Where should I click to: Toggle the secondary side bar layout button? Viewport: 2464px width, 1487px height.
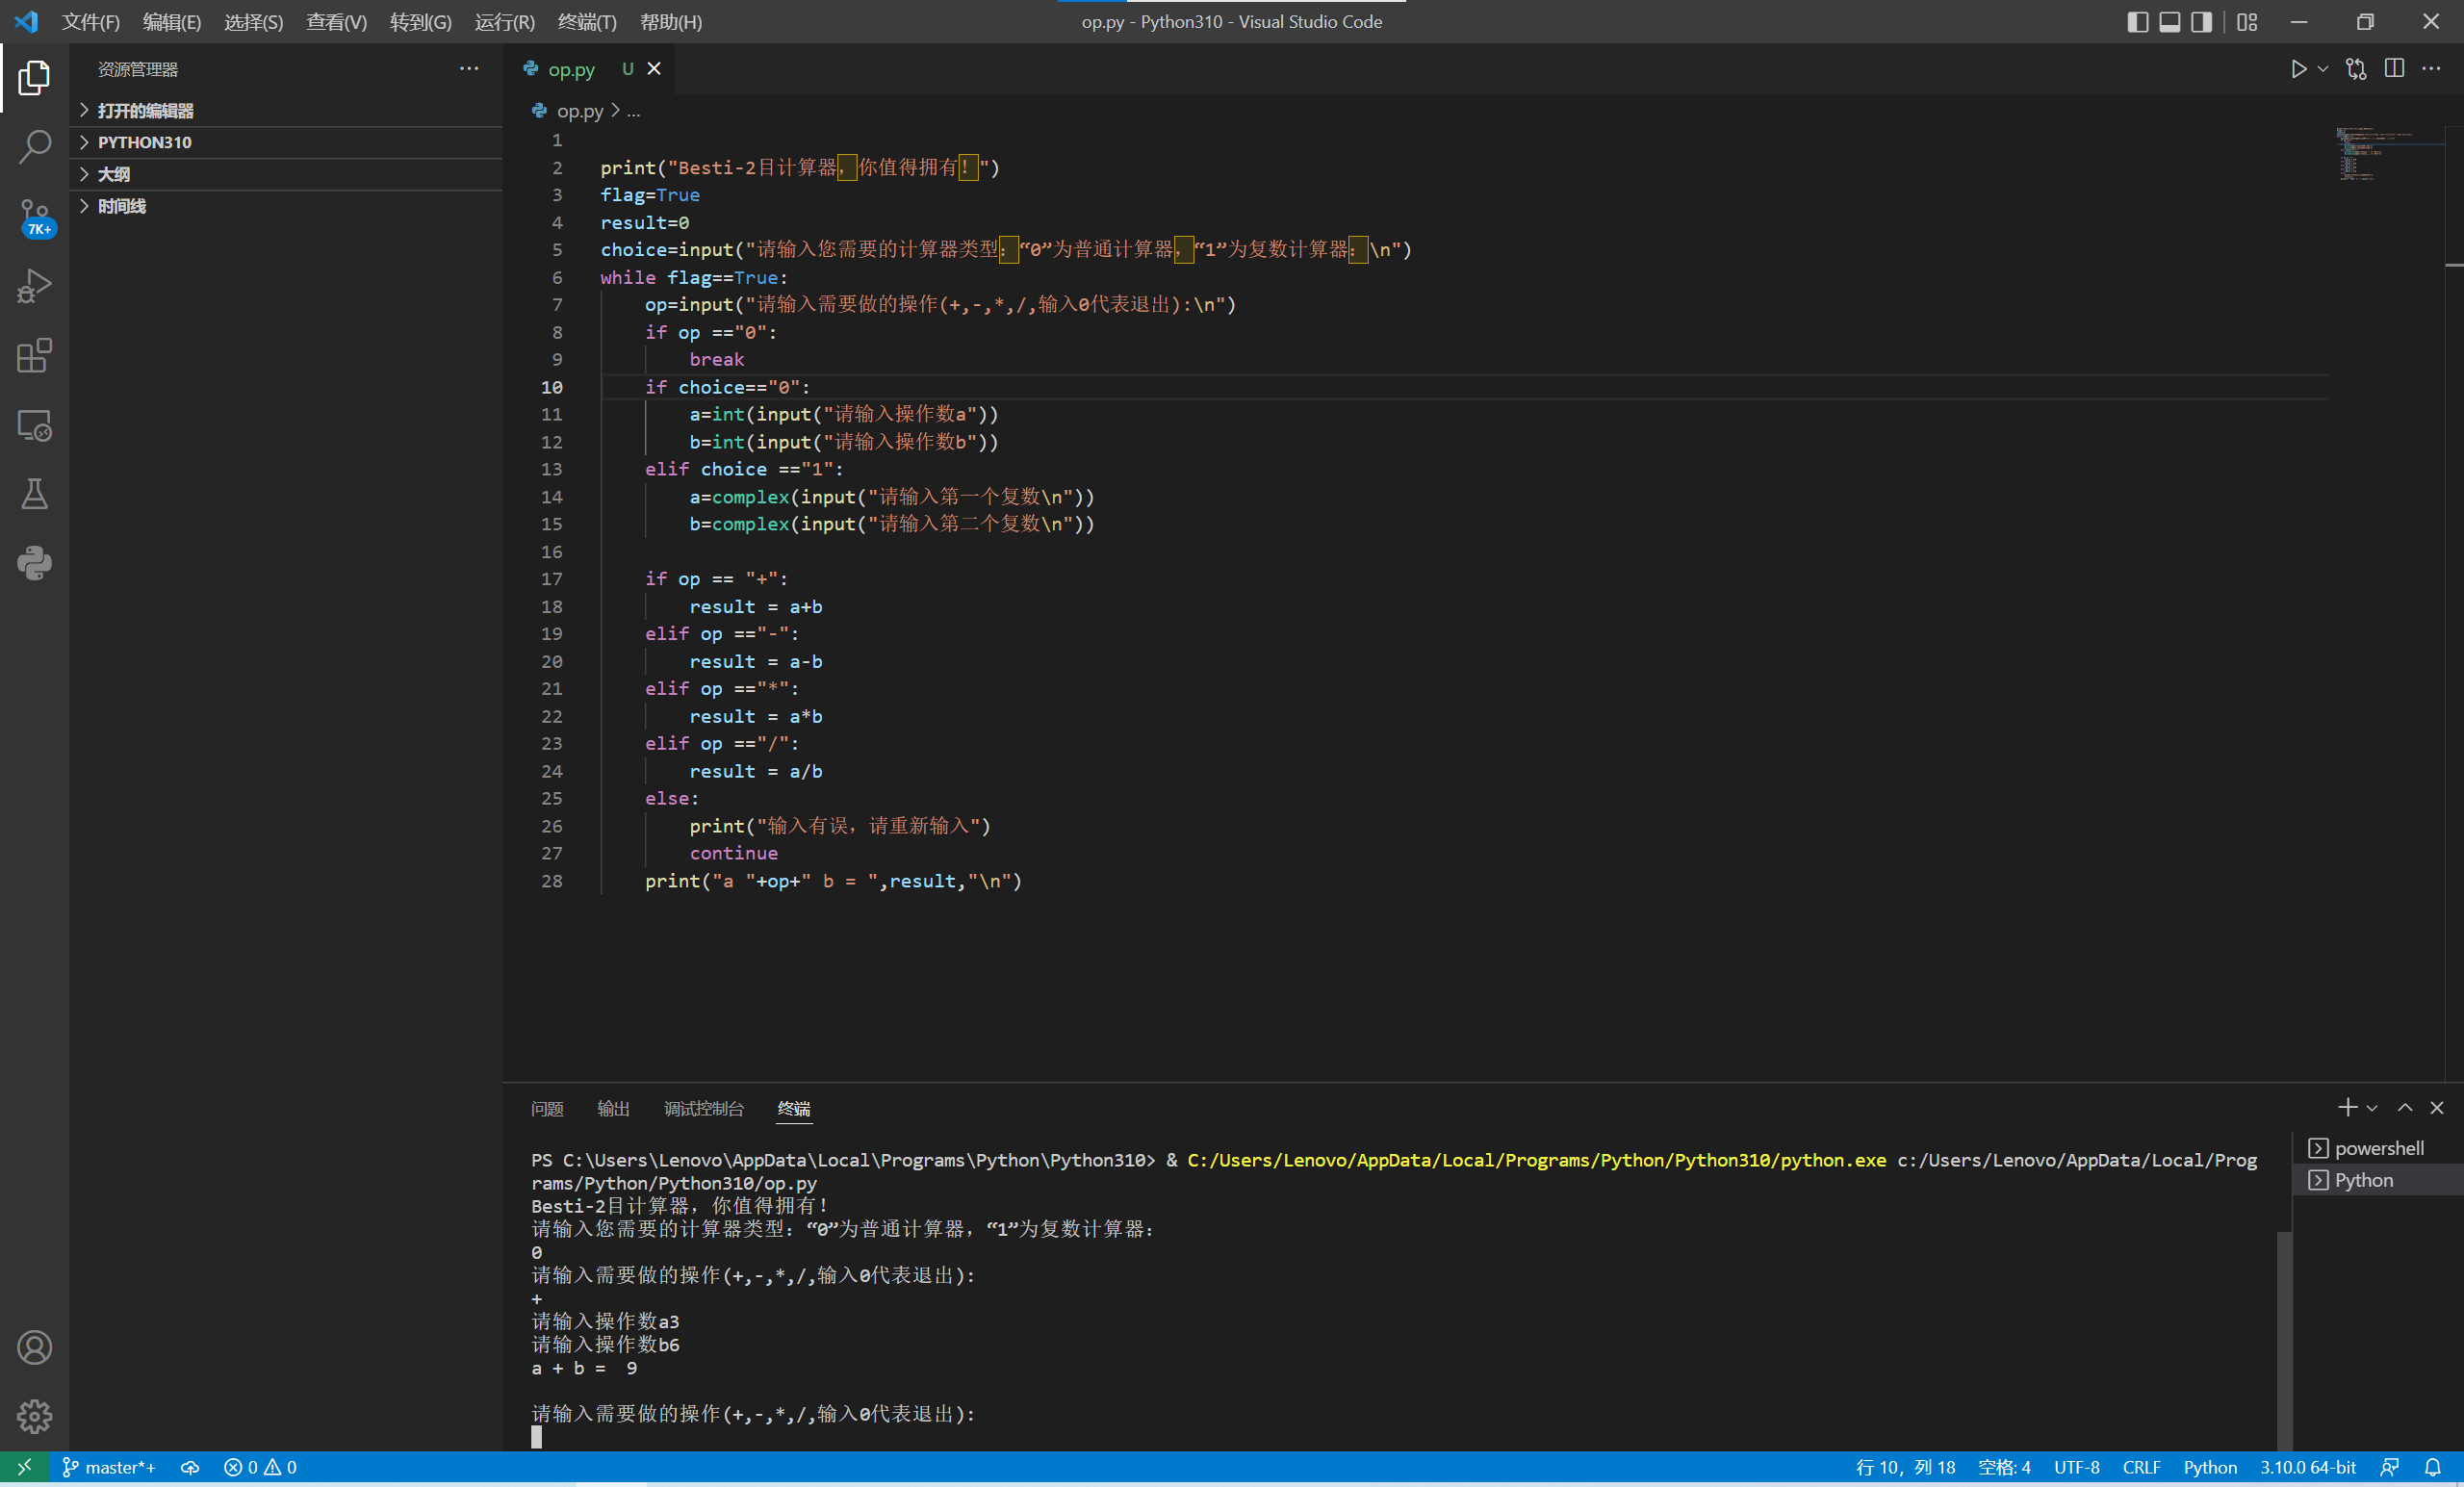click(2201, 22)
